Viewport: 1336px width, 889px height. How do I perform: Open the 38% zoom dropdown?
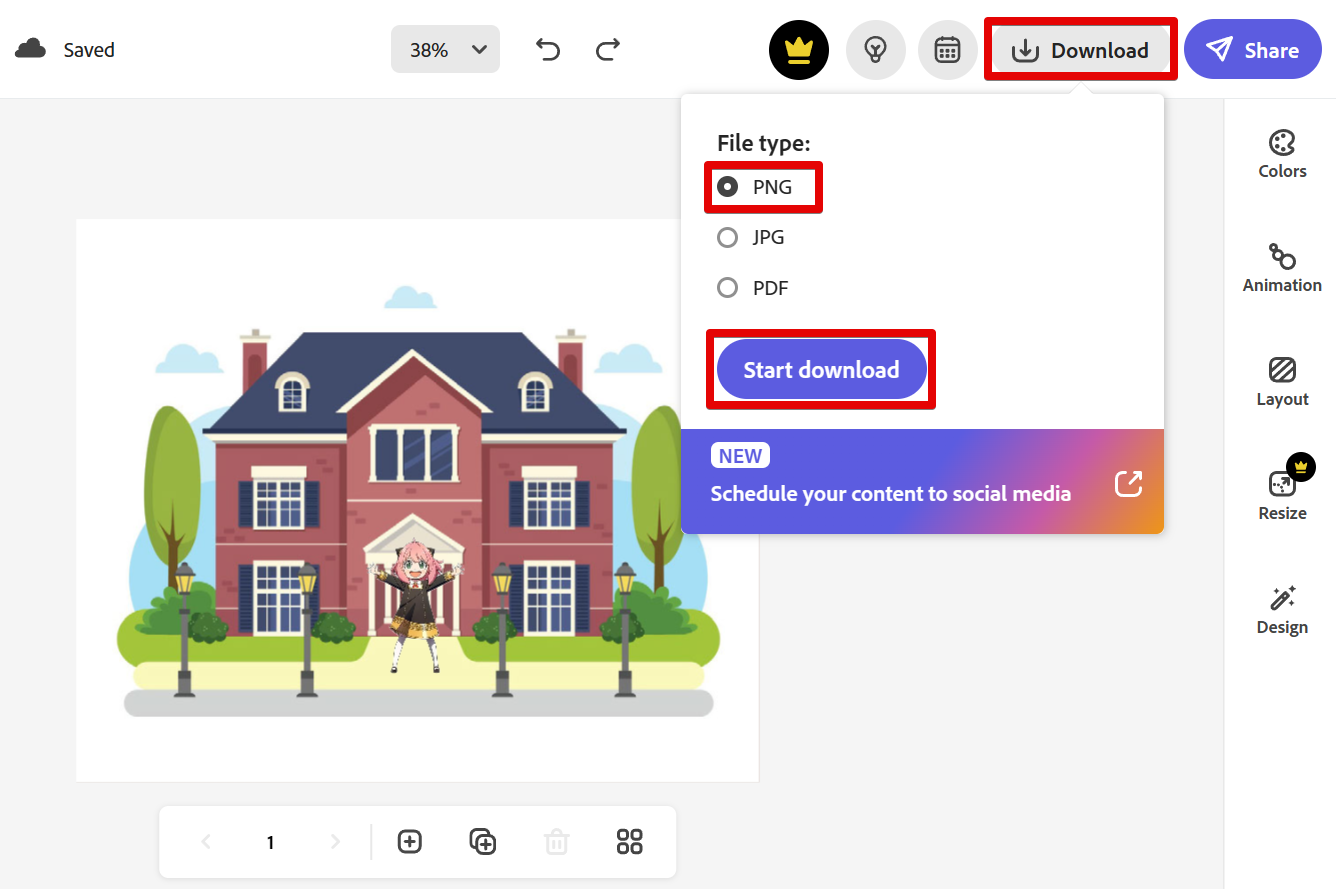445,49
